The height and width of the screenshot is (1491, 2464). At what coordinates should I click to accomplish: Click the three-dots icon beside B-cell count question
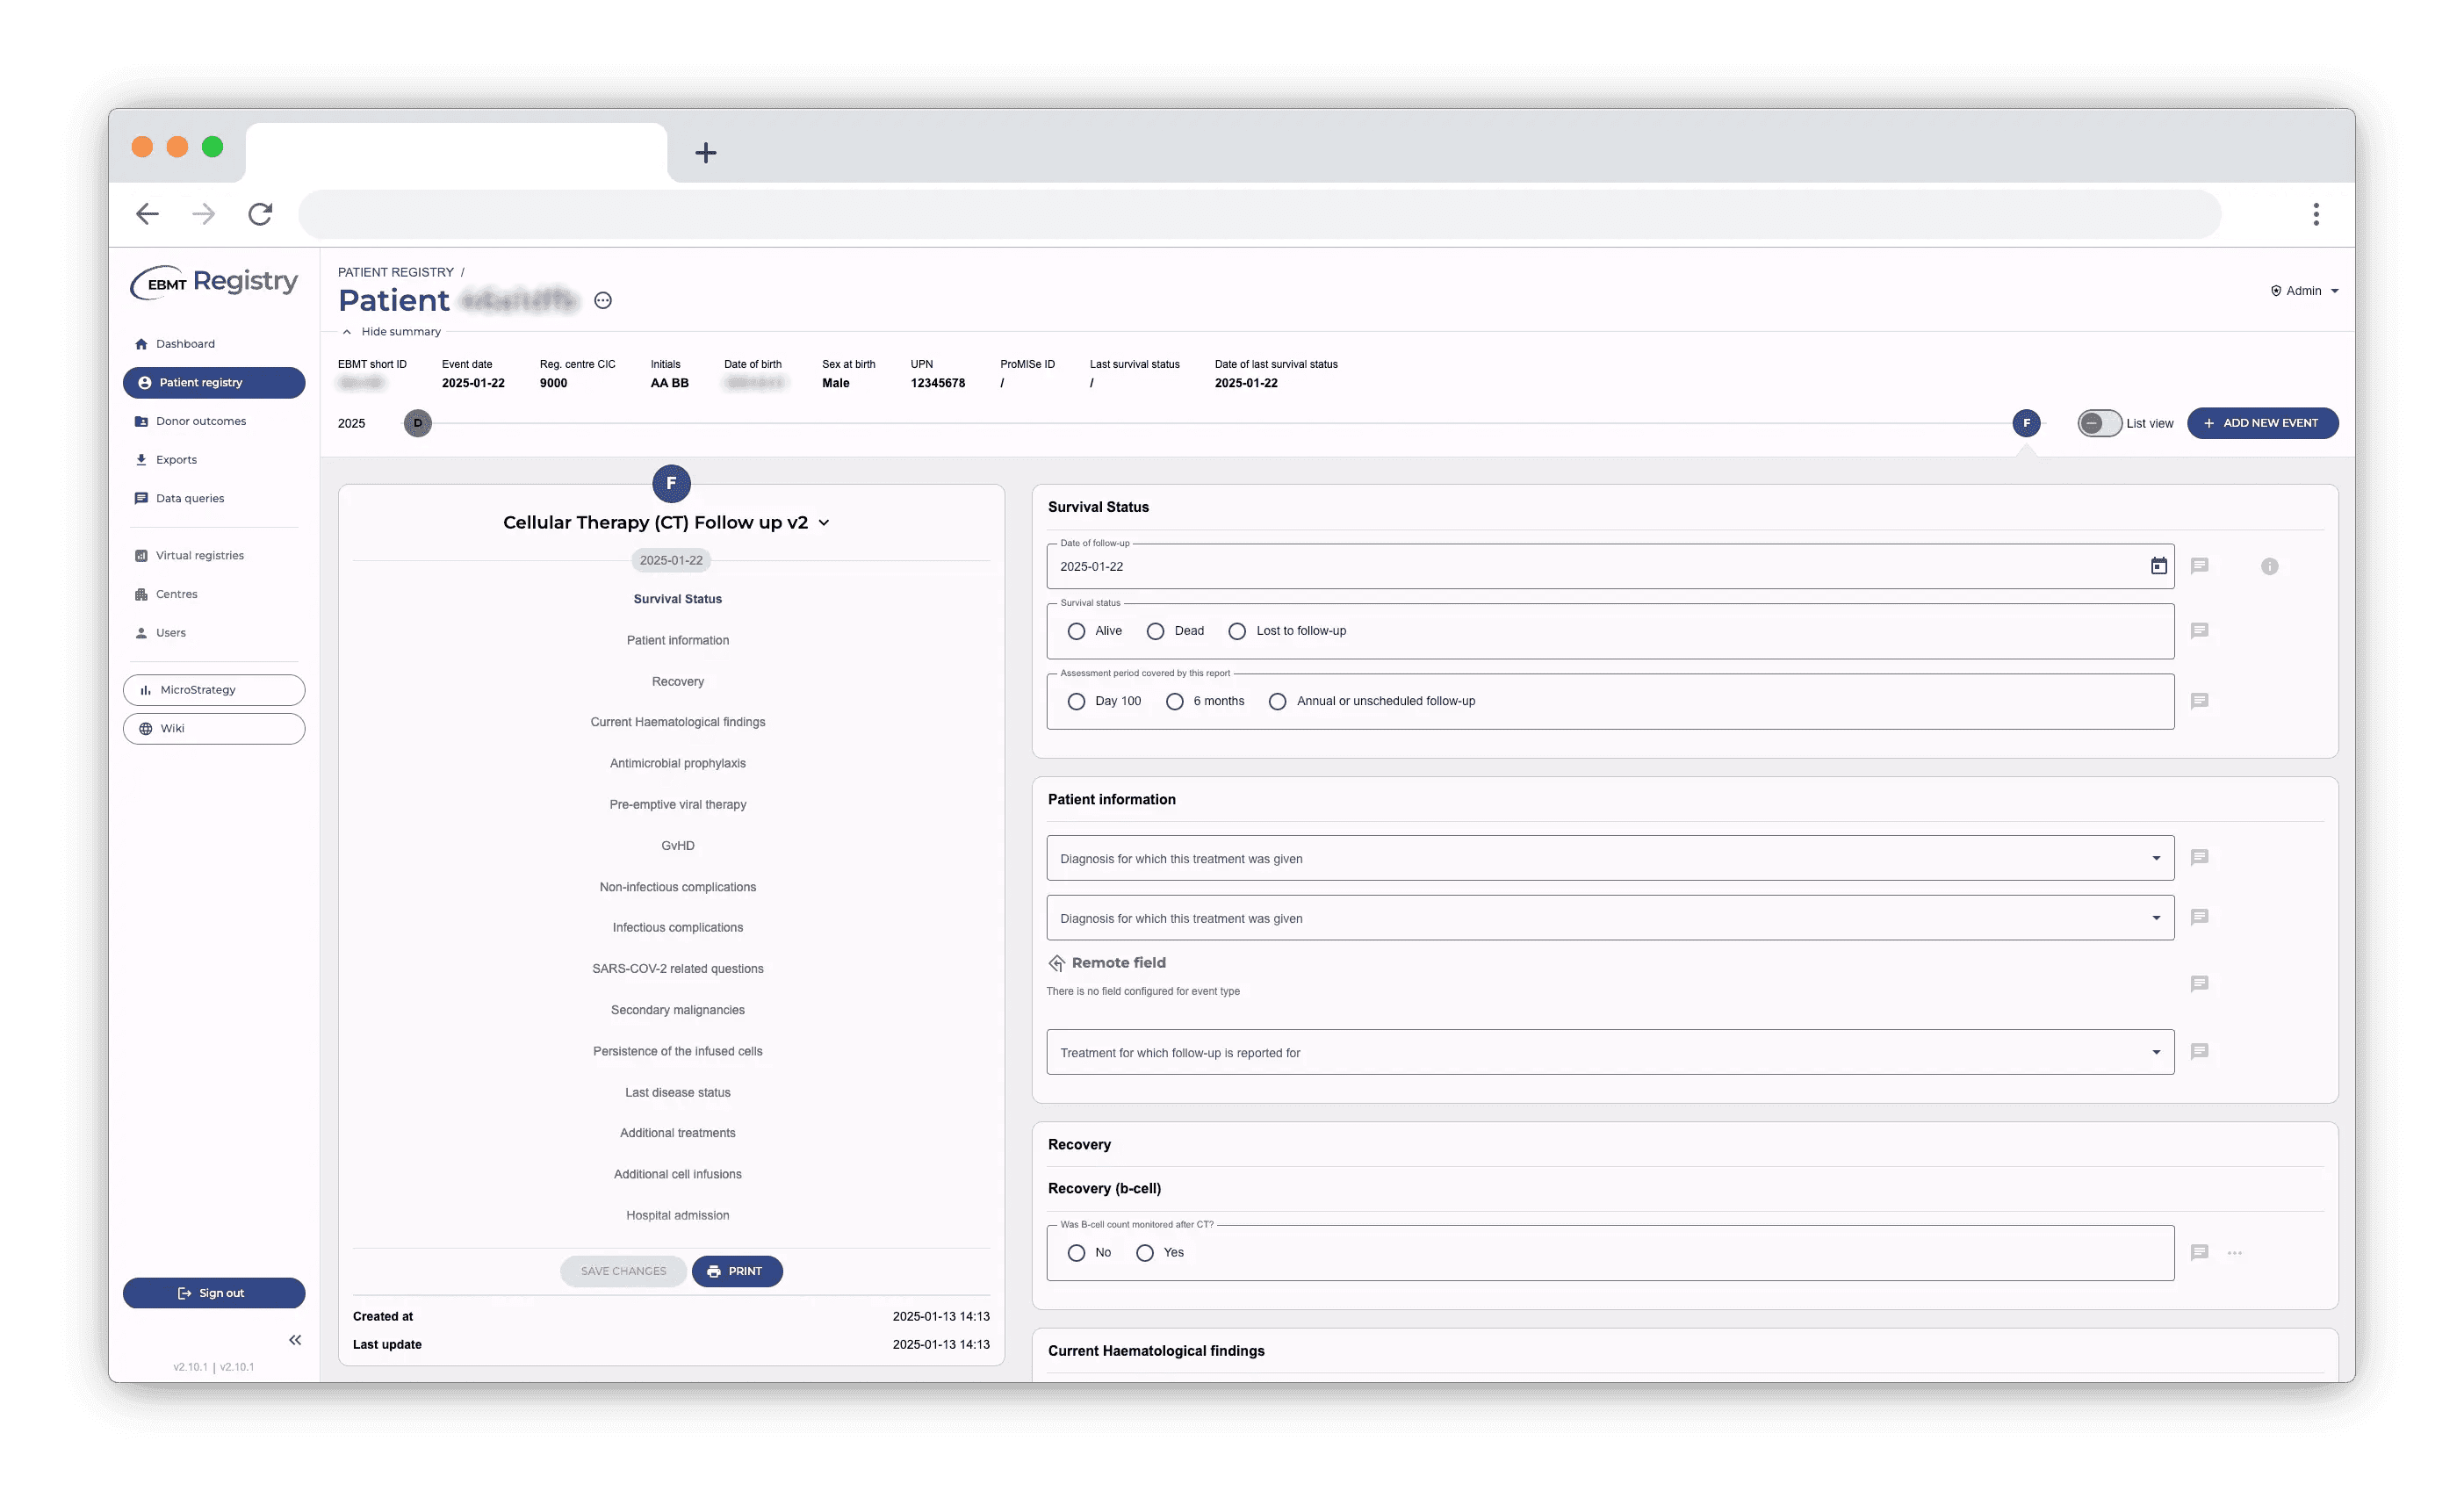coord(2234,1253)
